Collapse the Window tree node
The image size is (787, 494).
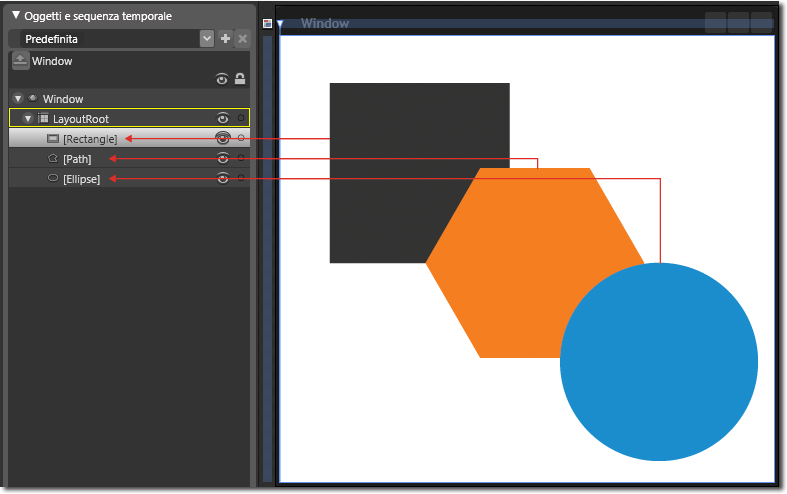click(x=18, y=99)
